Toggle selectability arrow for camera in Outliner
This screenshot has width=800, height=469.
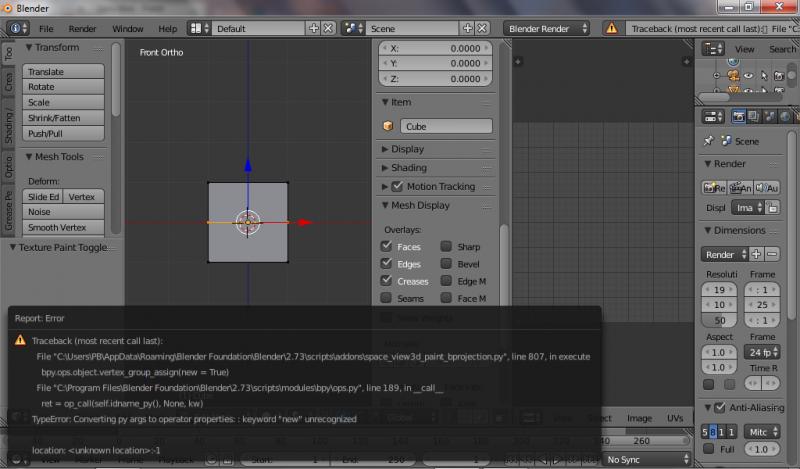point(764,76)
